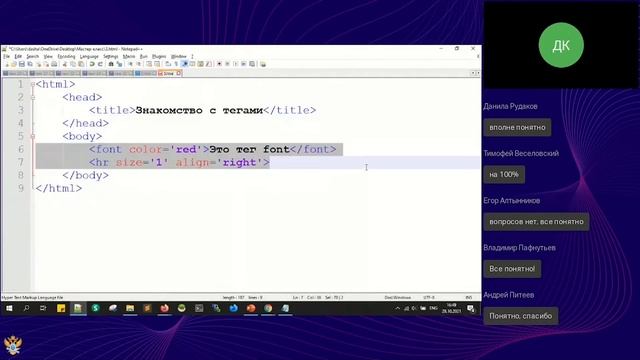640x360 pixels.
Task: Click the 'Все понятно!' chat message
Action: coord(512,269)
